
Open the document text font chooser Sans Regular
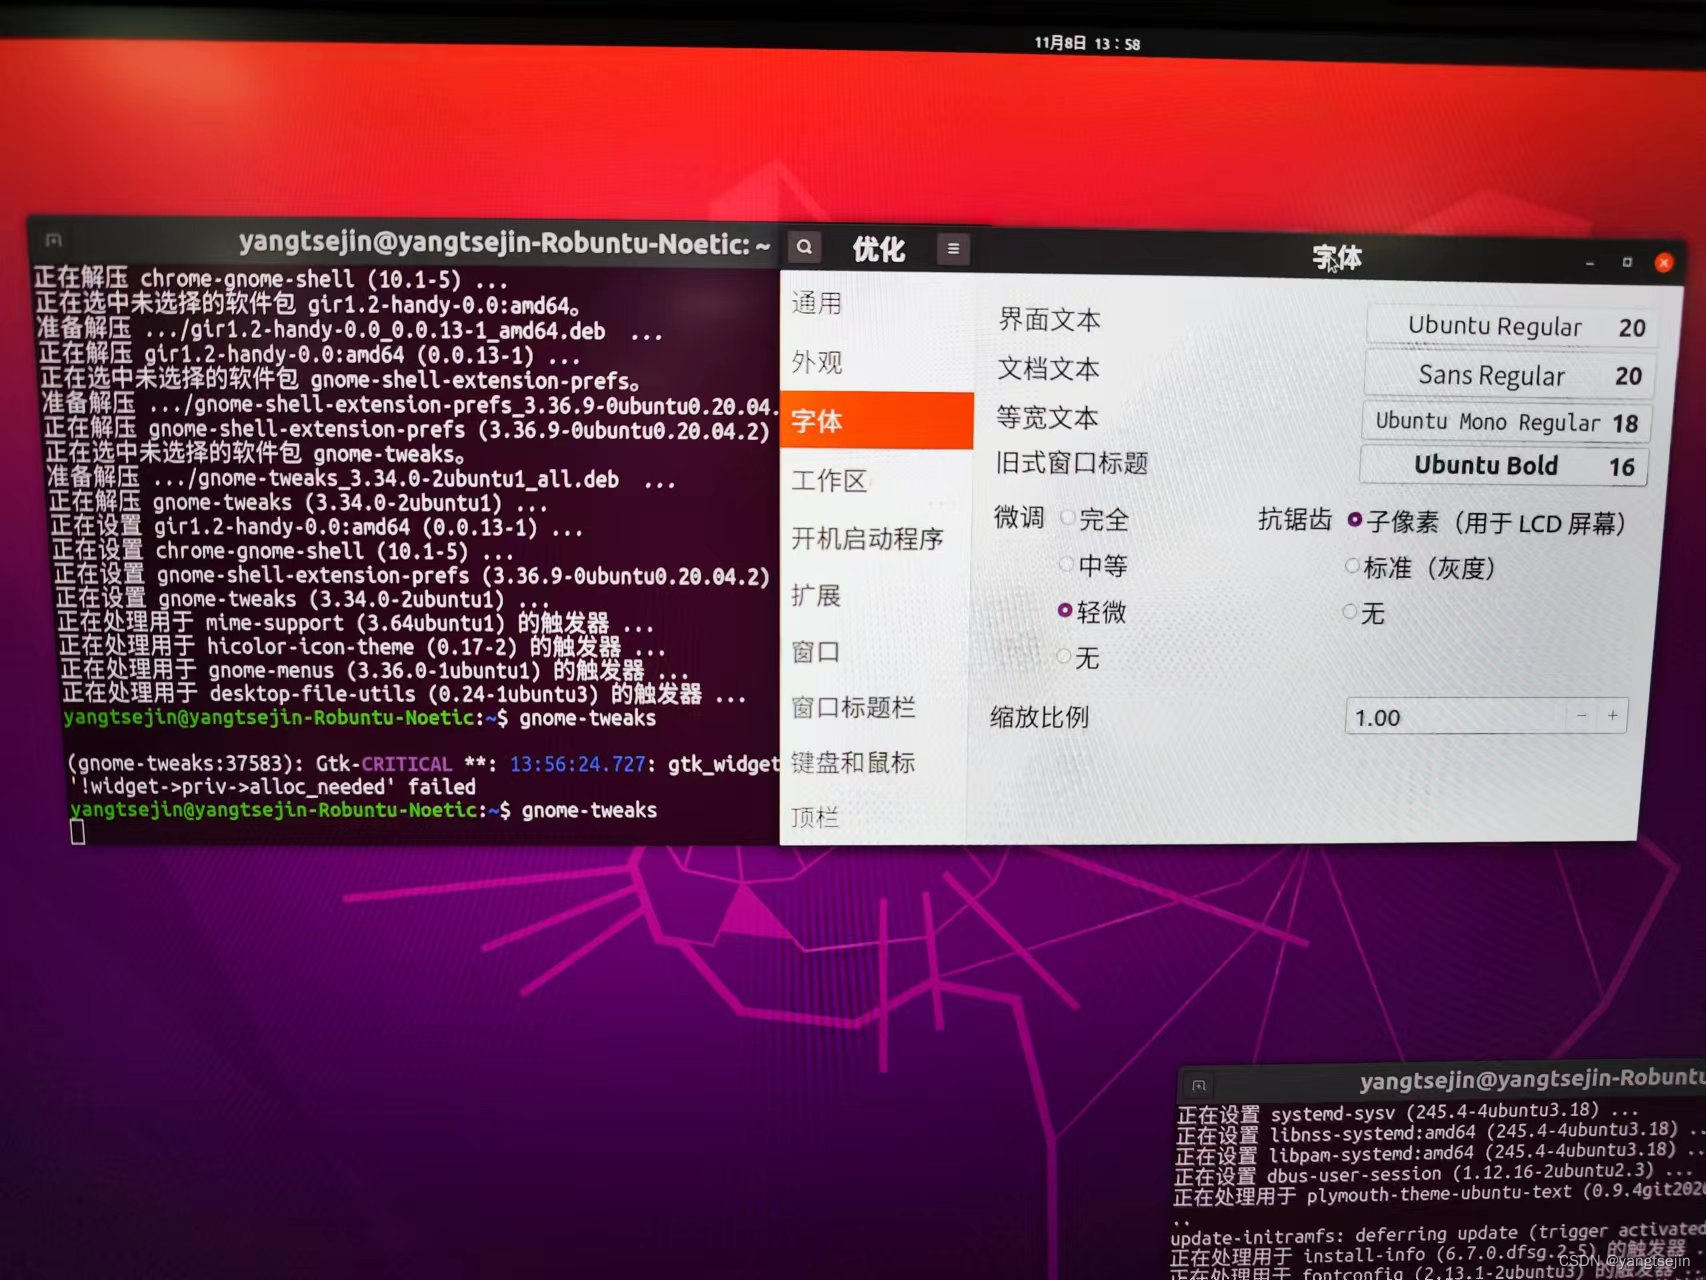(1508, 375)
